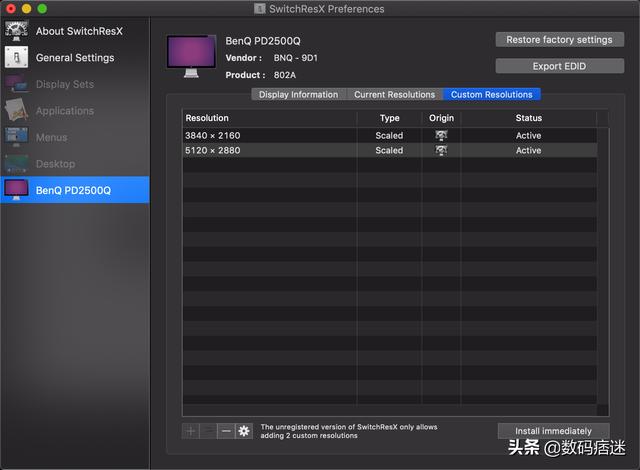The width and height of the screenshot is (640, 470).
Task: Switch to Current Resolutions tab
Action: tap(394, 94)
